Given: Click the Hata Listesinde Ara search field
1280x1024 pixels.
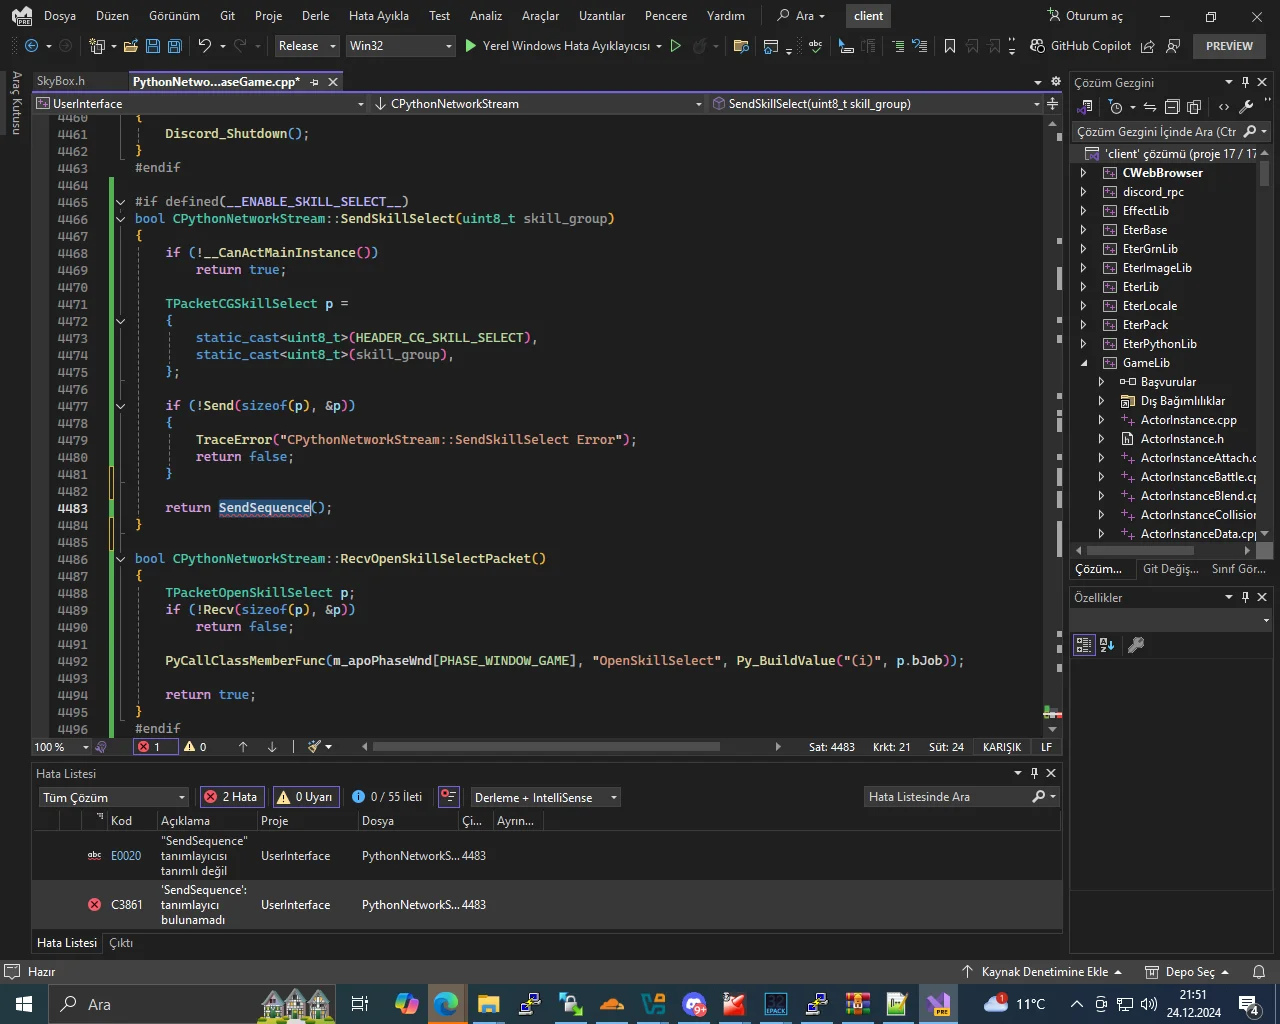Looking at the screenshot, I should click(945, 797).
